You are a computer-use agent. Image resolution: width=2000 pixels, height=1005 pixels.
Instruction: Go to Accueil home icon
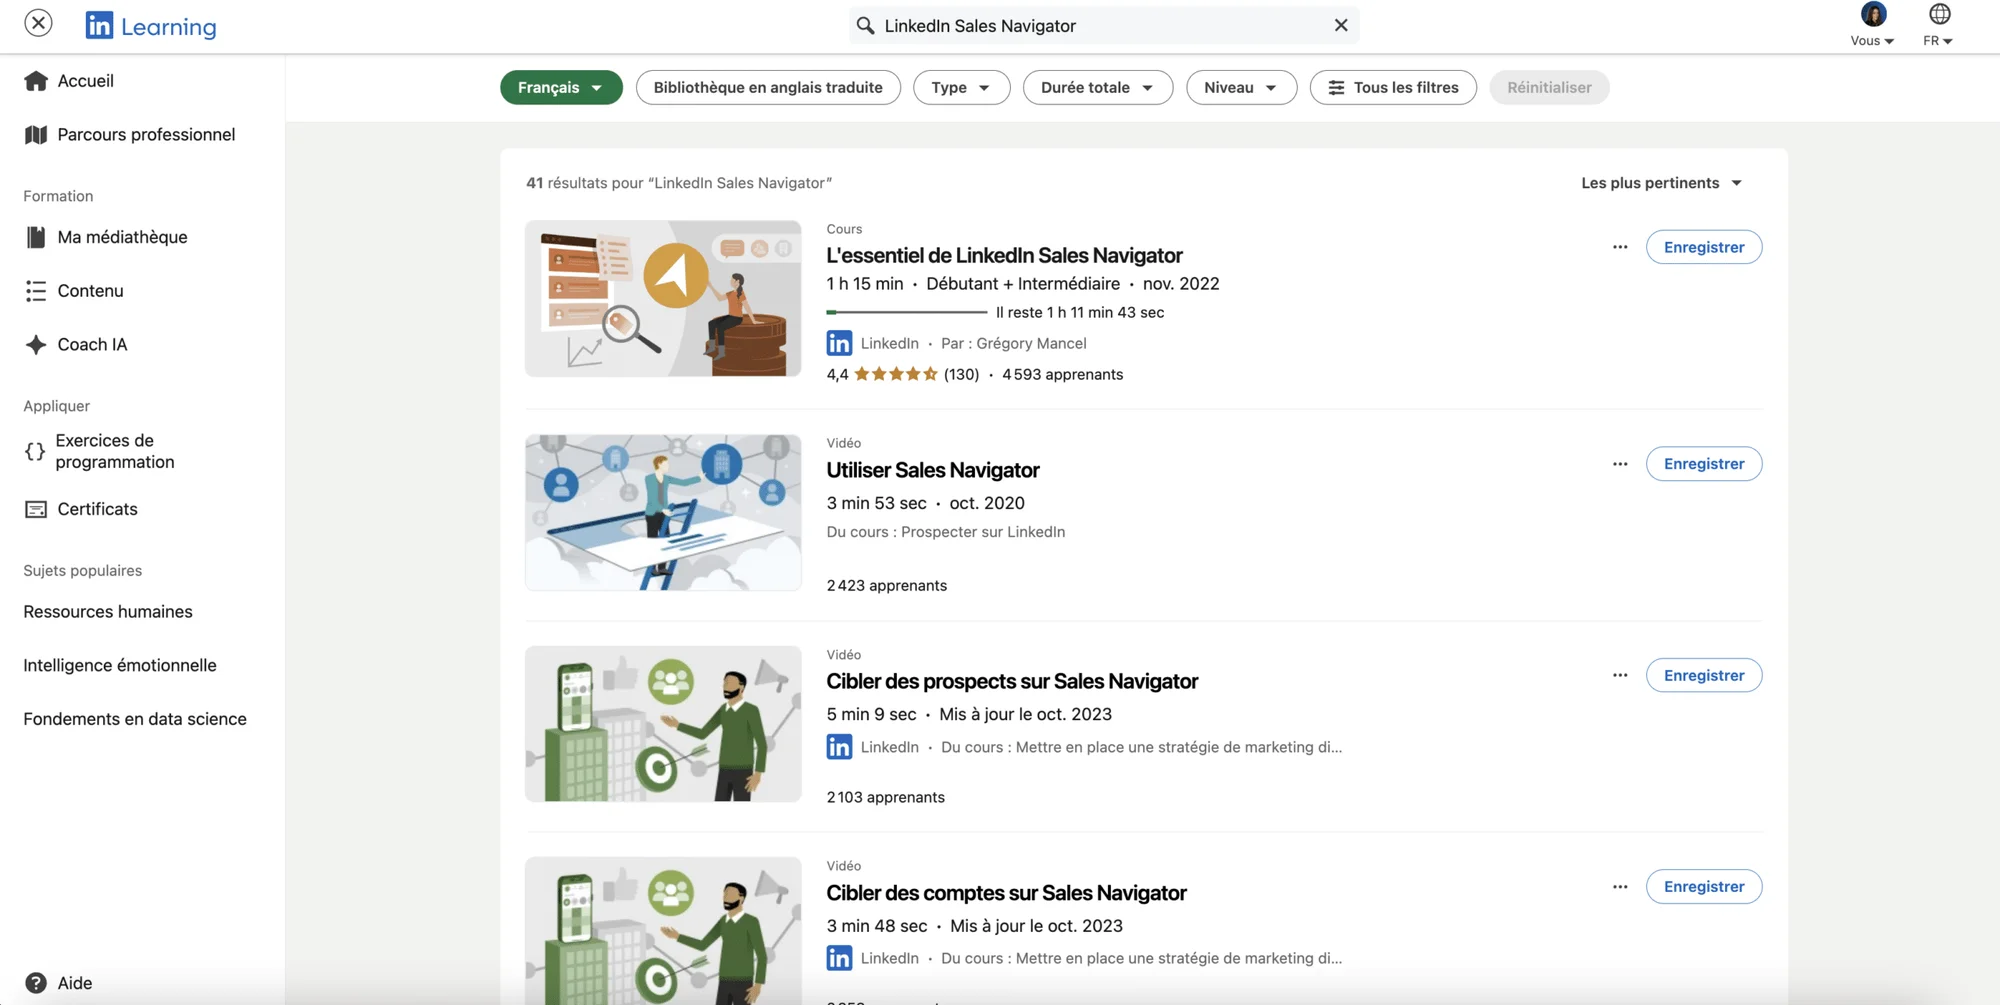point(36,81)
